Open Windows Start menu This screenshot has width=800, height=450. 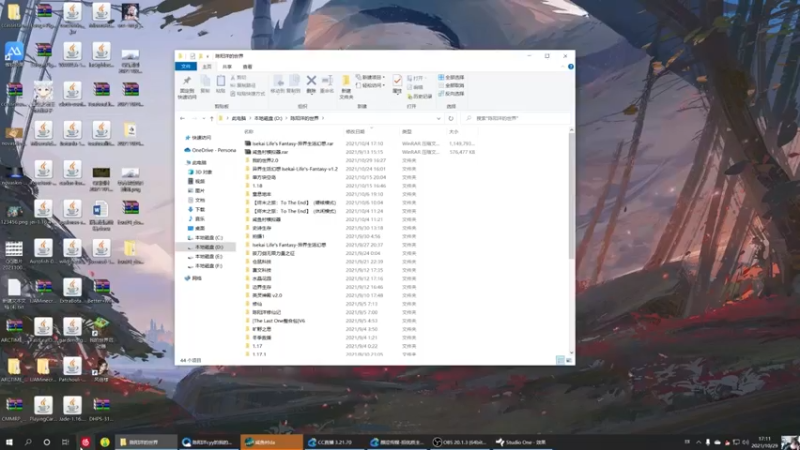9,442
